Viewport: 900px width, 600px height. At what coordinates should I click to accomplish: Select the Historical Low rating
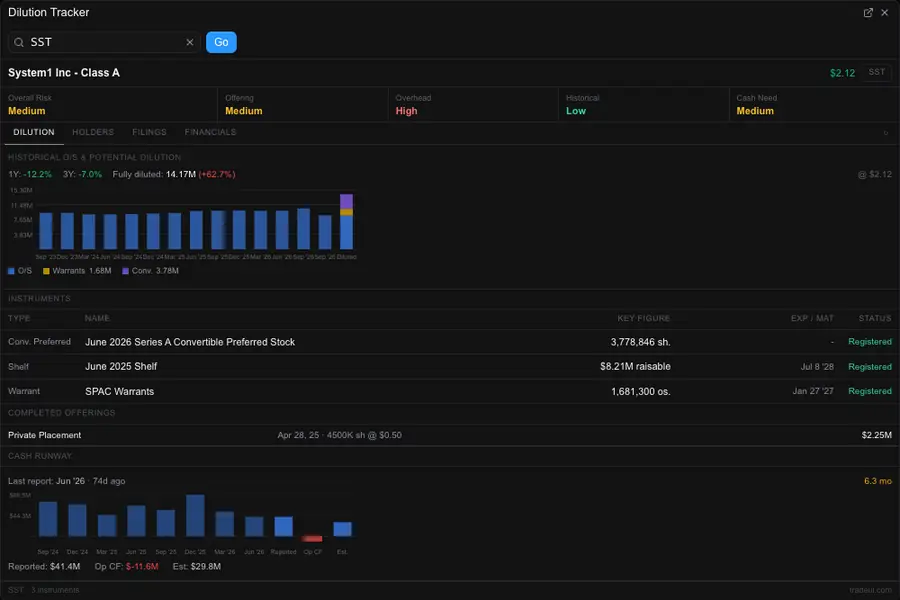(576, 111)
